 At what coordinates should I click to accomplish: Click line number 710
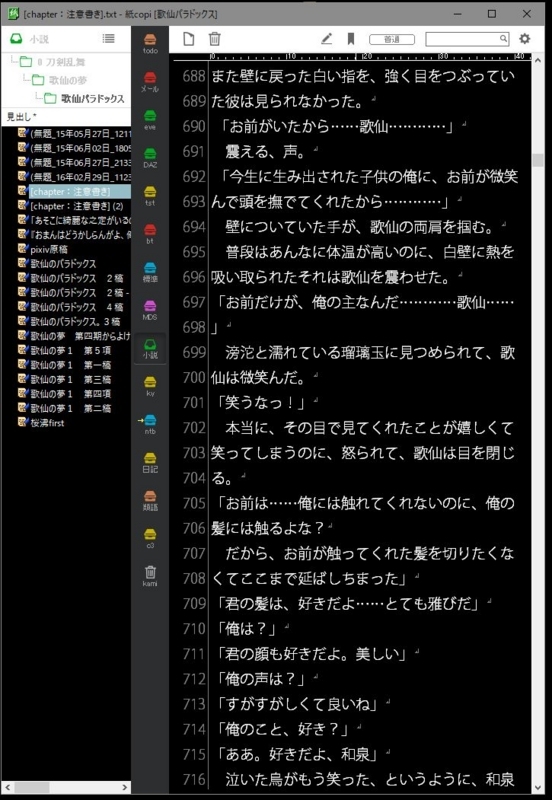[194, 629]
